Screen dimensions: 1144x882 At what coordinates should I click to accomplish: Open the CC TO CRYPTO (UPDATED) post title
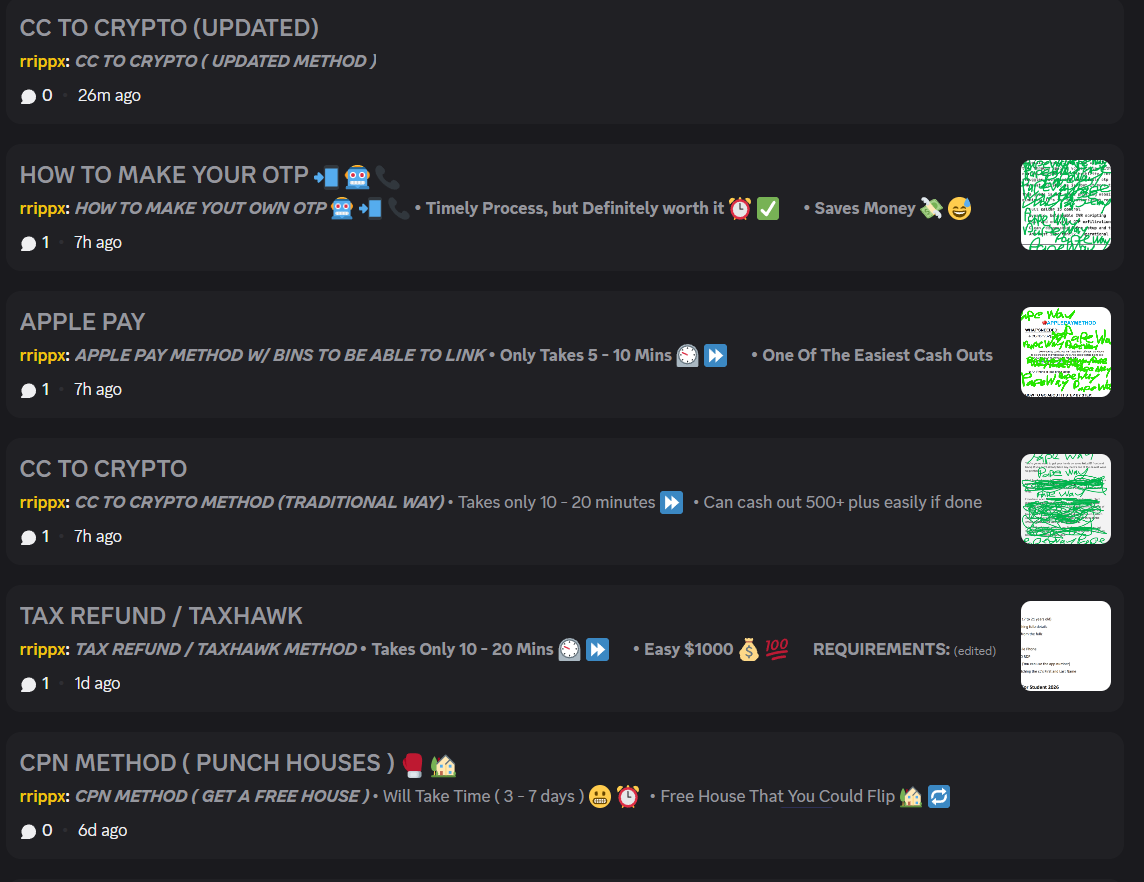click(169, 28)
